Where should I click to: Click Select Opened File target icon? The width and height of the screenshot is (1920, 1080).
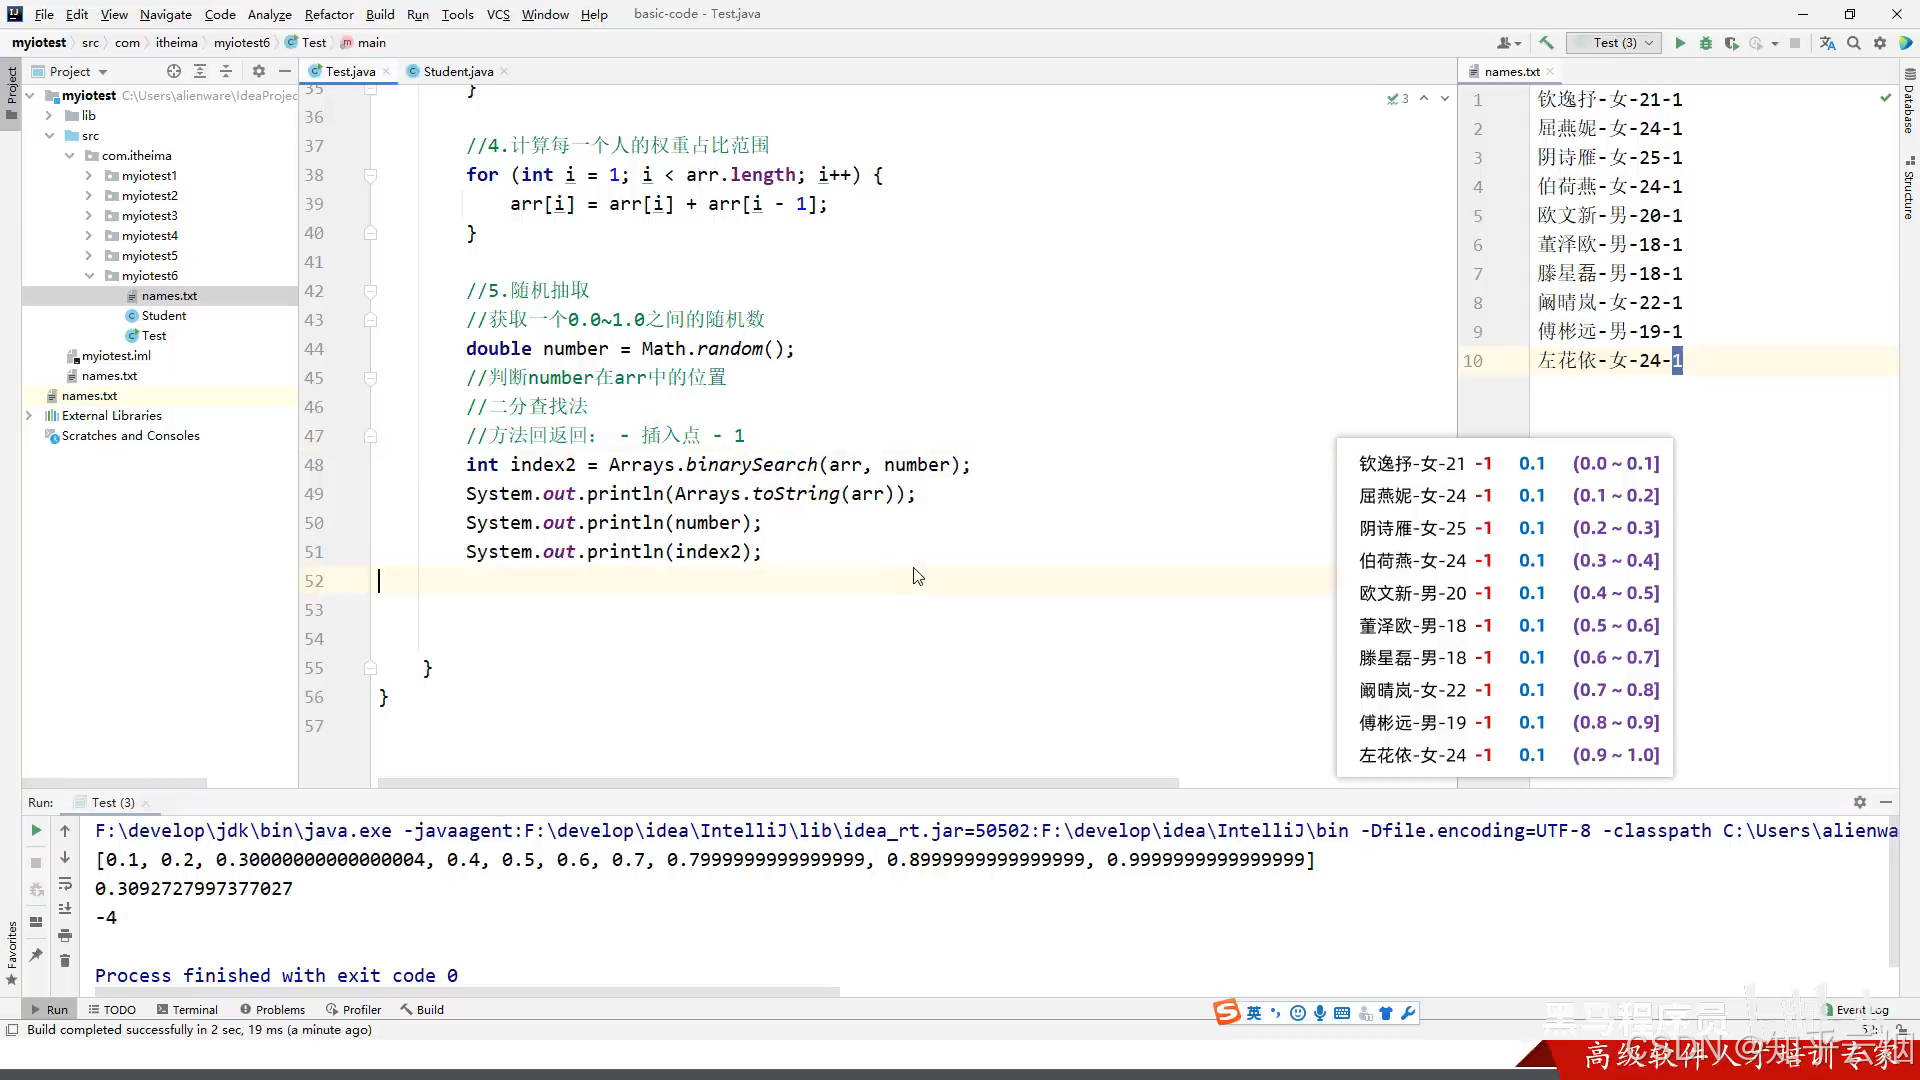click(x=174, y=71)
